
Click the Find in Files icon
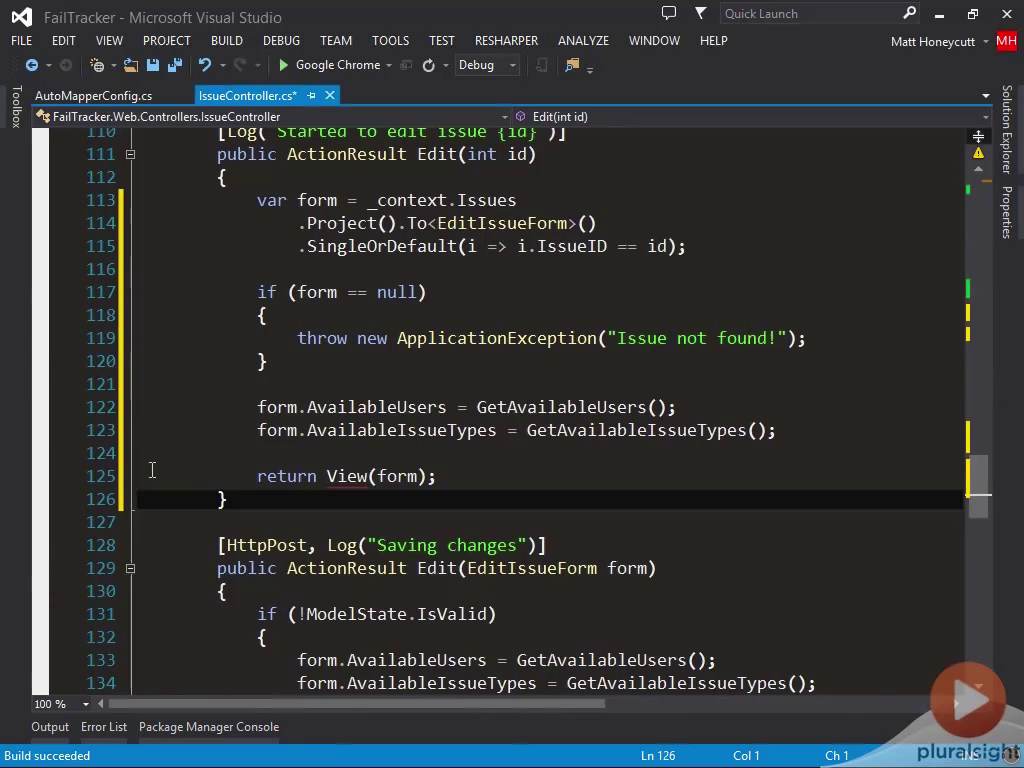click(572, 65)
